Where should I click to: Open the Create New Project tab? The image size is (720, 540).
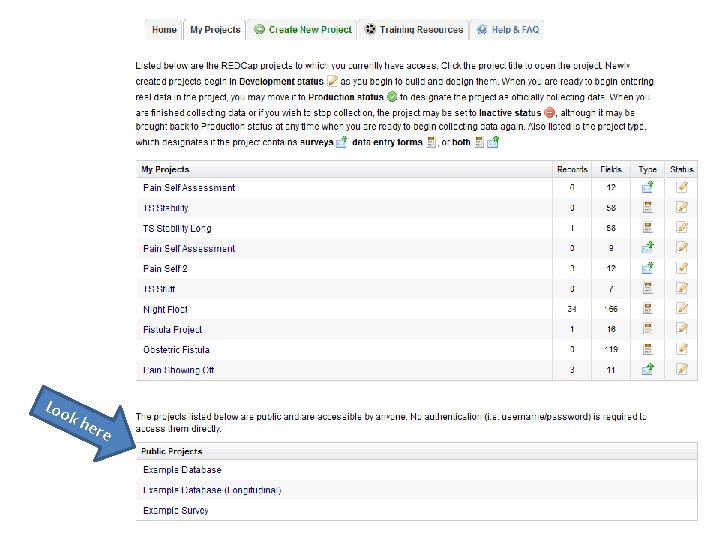tap(303, 30)
